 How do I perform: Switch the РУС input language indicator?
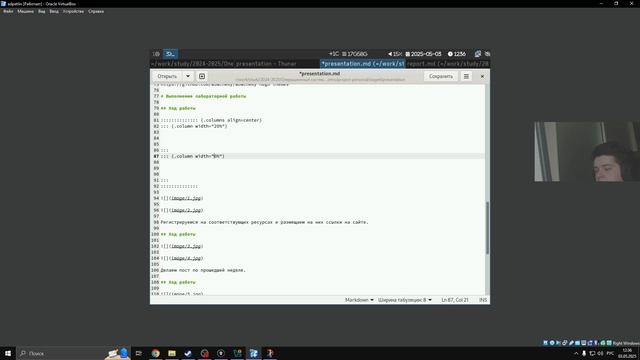[610, 353]
